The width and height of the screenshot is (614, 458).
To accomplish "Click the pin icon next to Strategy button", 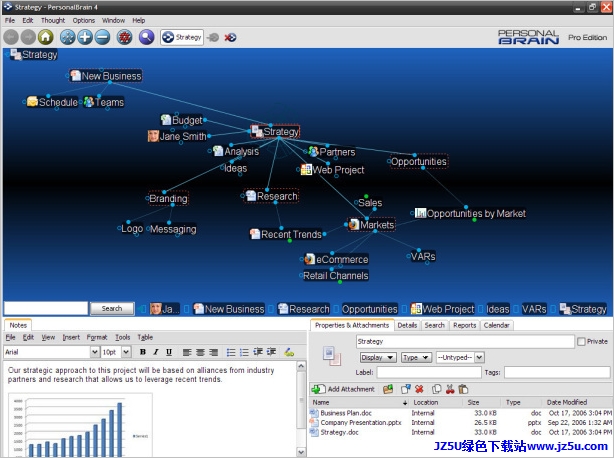I will pos(213,38).
